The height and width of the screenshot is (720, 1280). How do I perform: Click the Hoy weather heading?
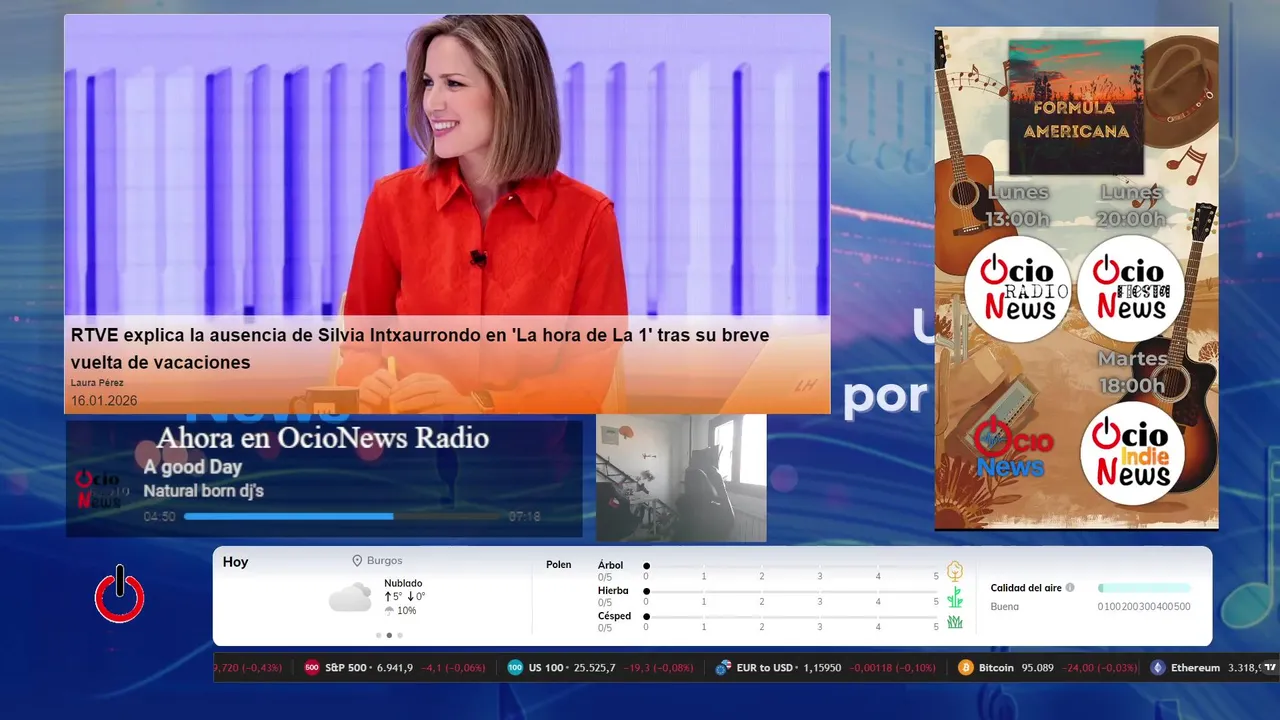(x=235, y=562)
